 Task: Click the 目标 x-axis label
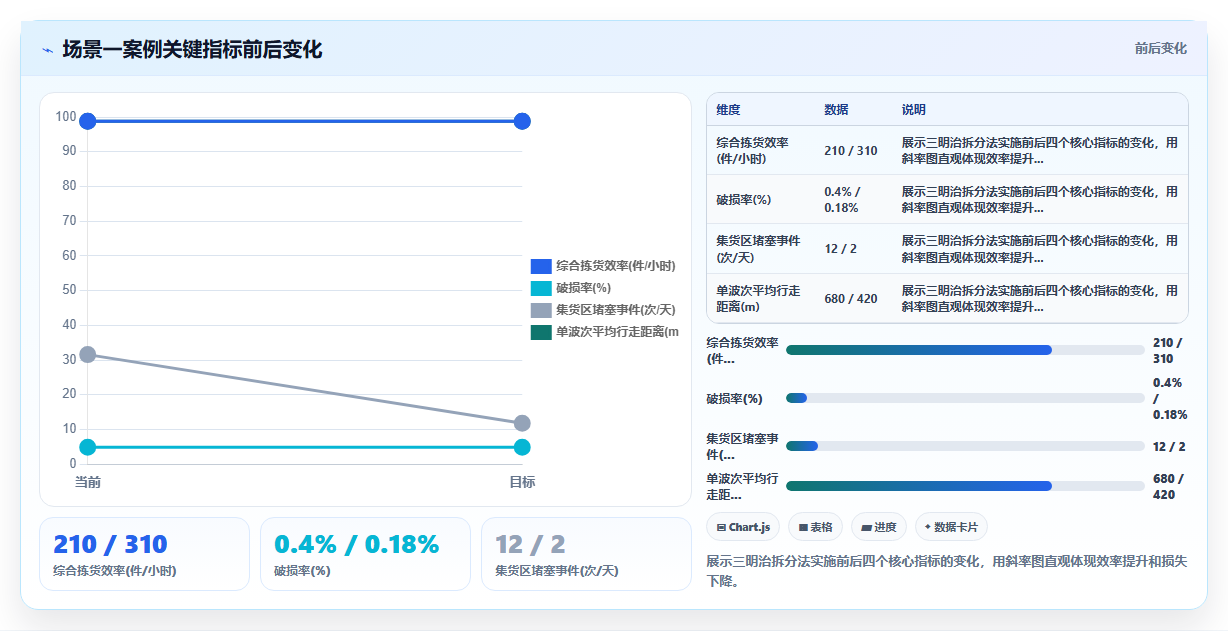522,482
